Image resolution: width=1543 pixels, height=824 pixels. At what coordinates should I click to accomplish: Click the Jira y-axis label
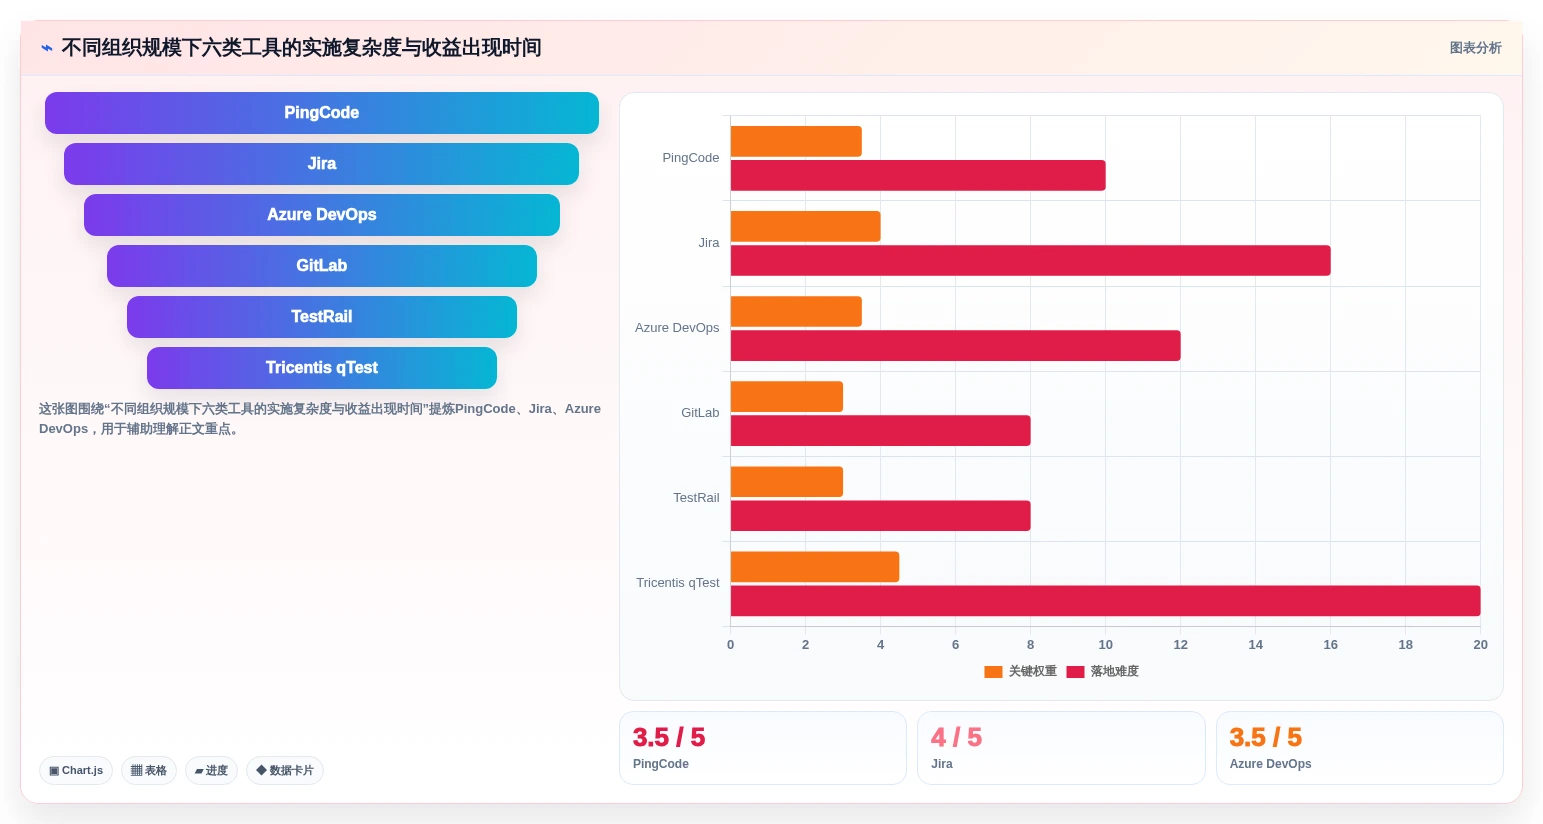tap(709, 243)
